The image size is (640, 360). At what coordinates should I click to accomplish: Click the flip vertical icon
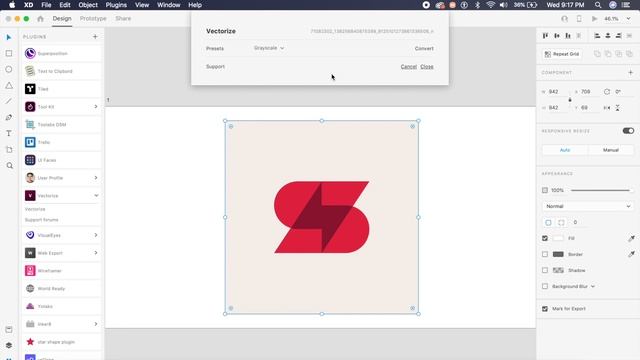[618, 108]
